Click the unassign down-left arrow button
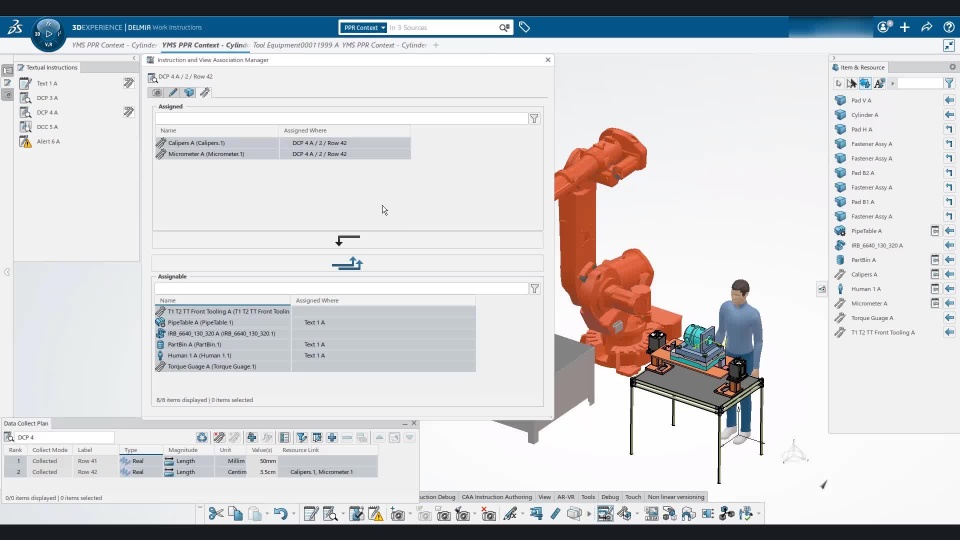 pyautogui.click(x=347, y=240)
